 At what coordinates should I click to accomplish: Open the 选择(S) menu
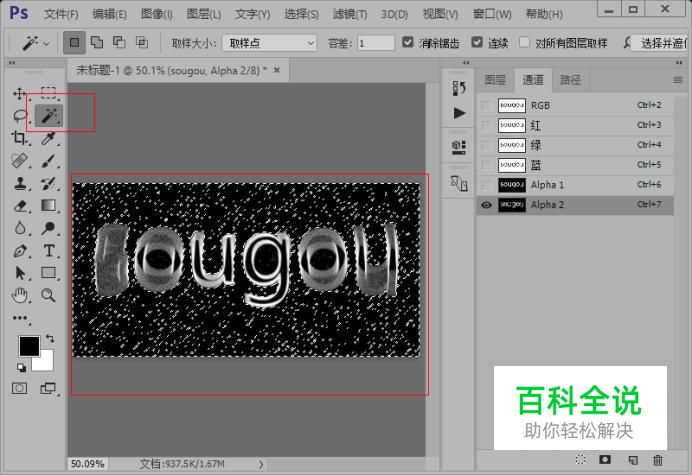(301, 14)
